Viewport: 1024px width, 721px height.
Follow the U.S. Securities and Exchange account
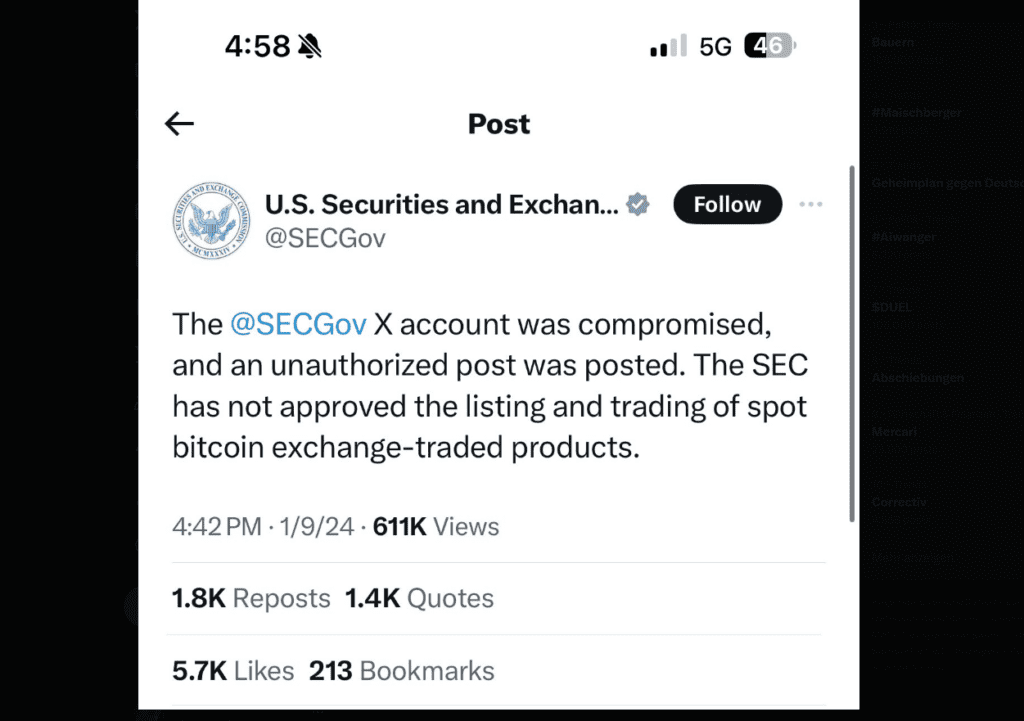click(x=728, y=204)
